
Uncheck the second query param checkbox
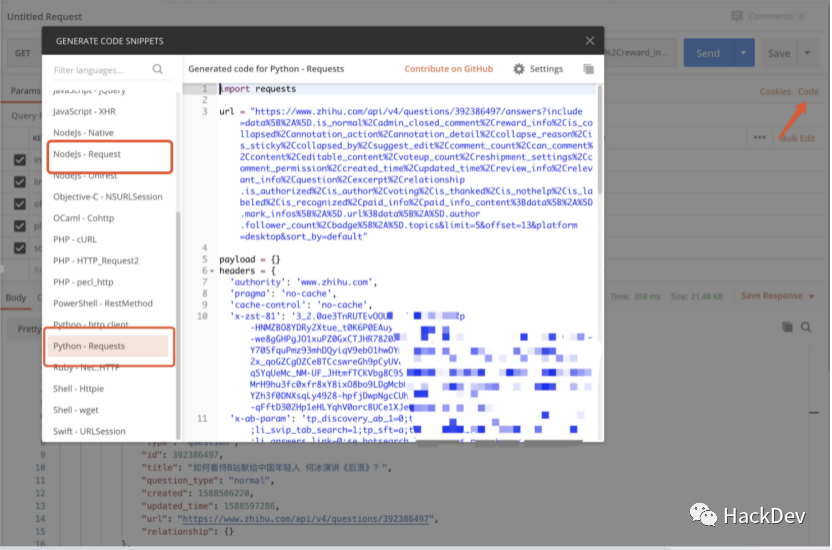(x=20, y=181)
